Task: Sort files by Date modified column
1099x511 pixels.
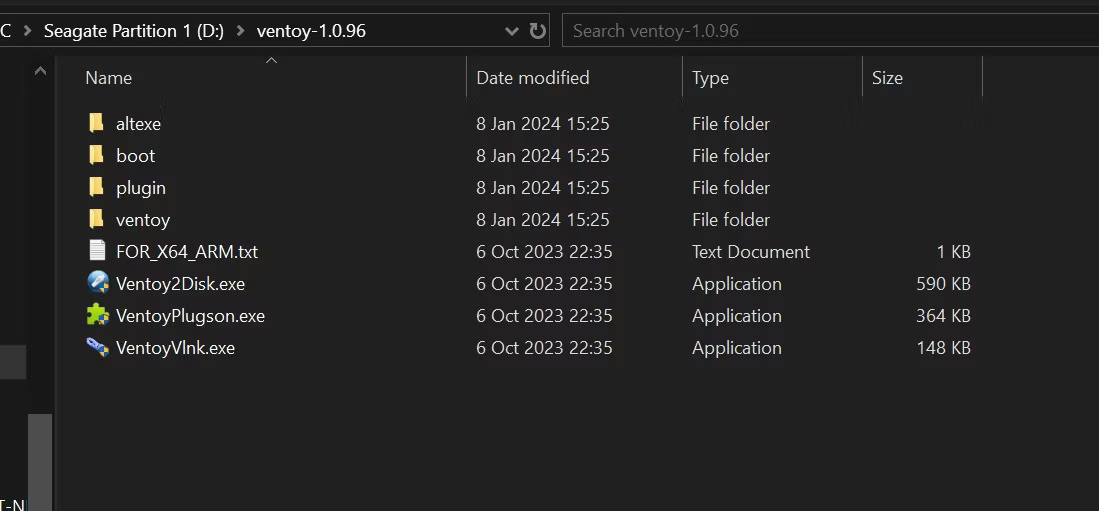Action: [532, 78]
